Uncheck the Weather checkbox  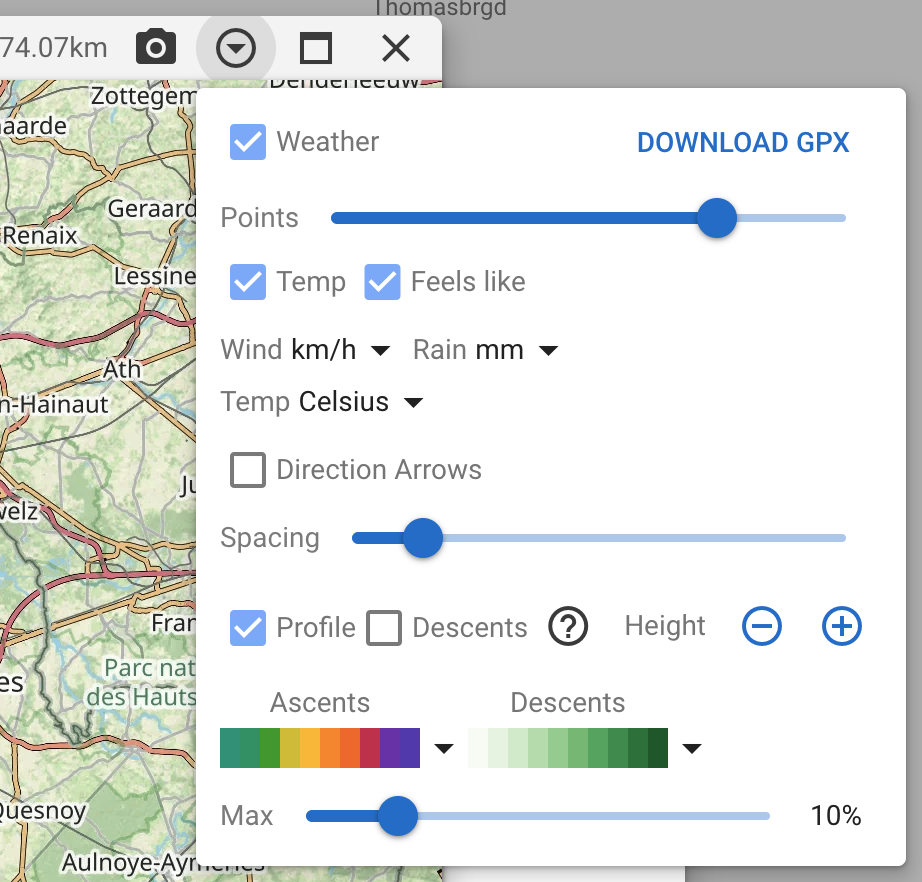248,142
